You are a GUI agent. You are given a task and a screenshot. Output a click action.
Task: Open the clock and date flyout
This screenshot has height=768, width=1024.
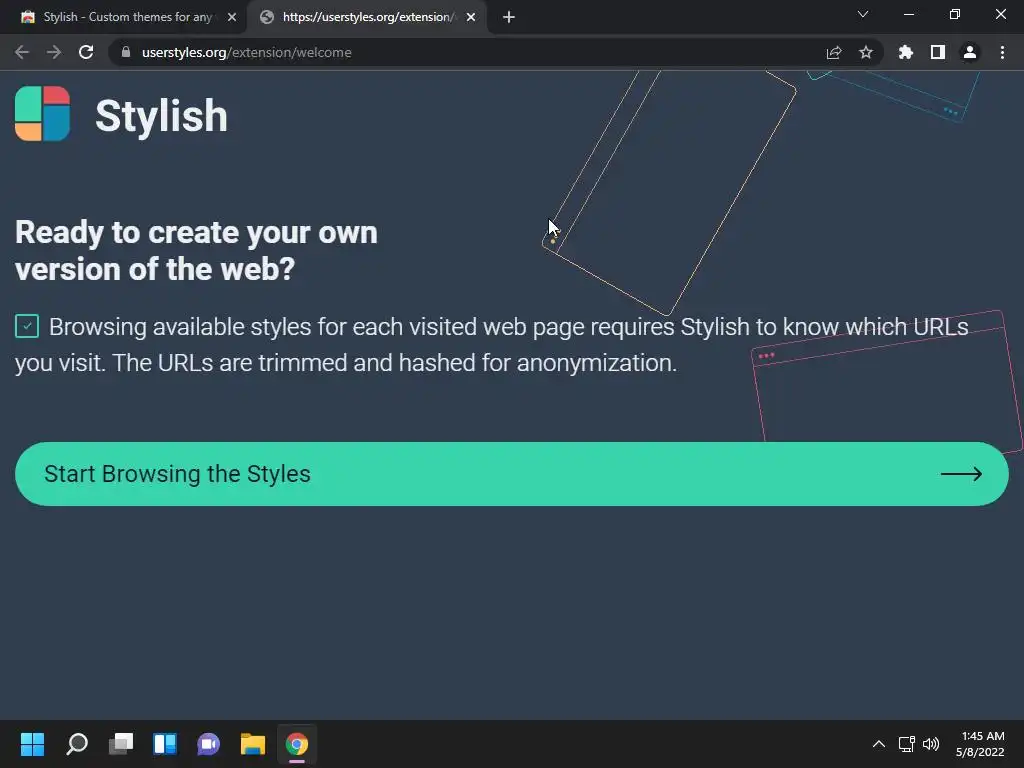click(x=980, y=744)
